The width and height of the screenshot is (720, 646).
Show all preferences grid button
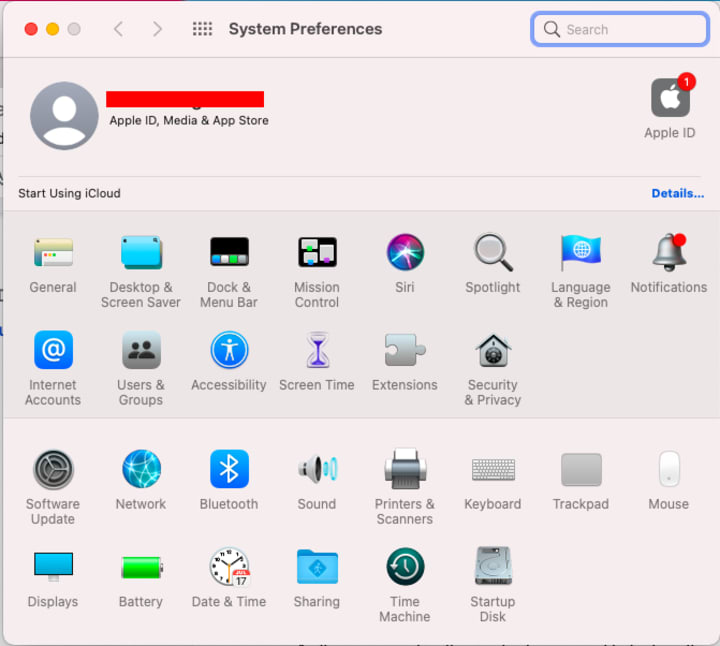click(x=202, y=29)
